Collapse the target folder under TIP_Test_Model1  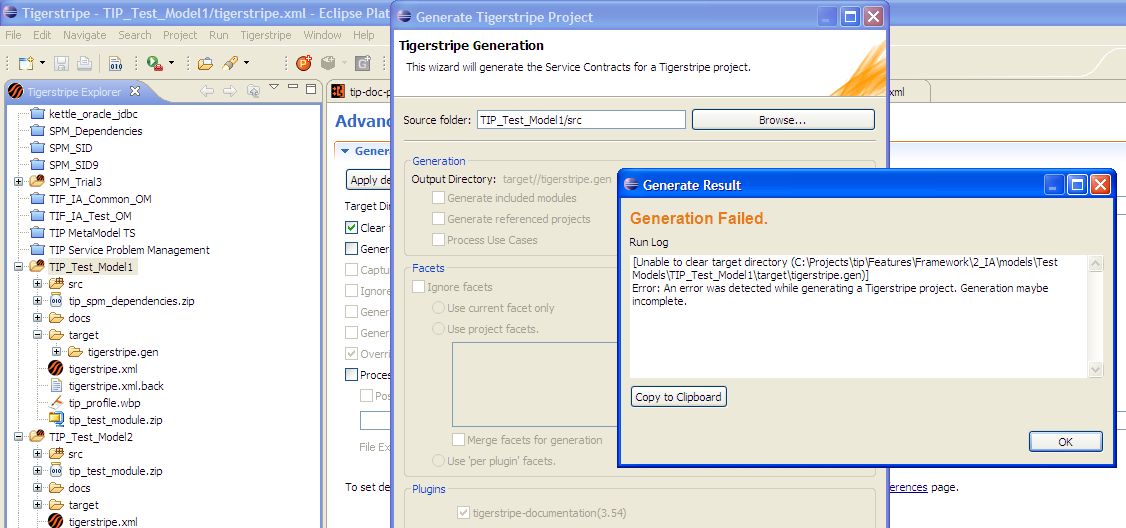pyautogui.click(x=38, y=335)
